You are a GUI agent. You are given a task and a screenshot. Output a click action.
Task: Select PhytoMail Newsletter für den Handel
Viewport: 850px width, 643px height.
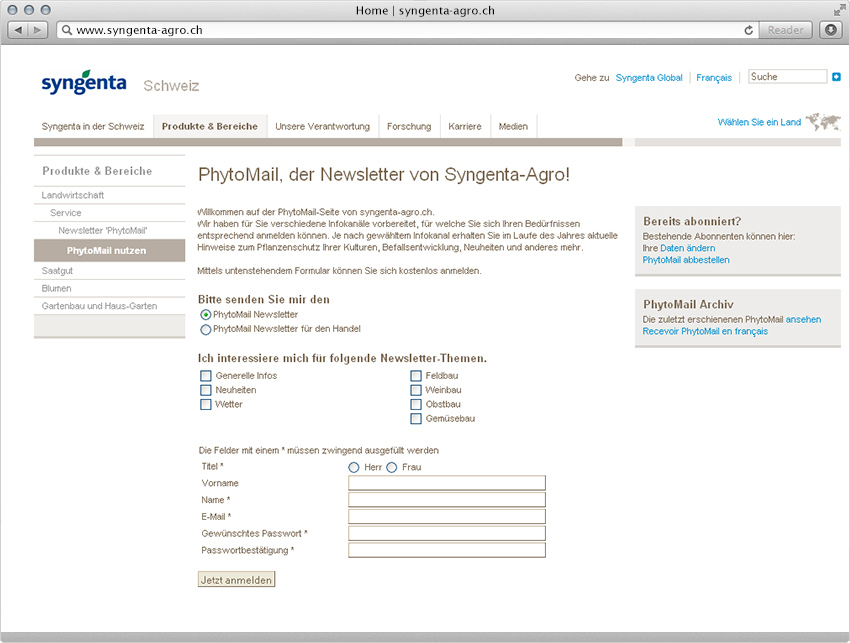click(205, 330)
